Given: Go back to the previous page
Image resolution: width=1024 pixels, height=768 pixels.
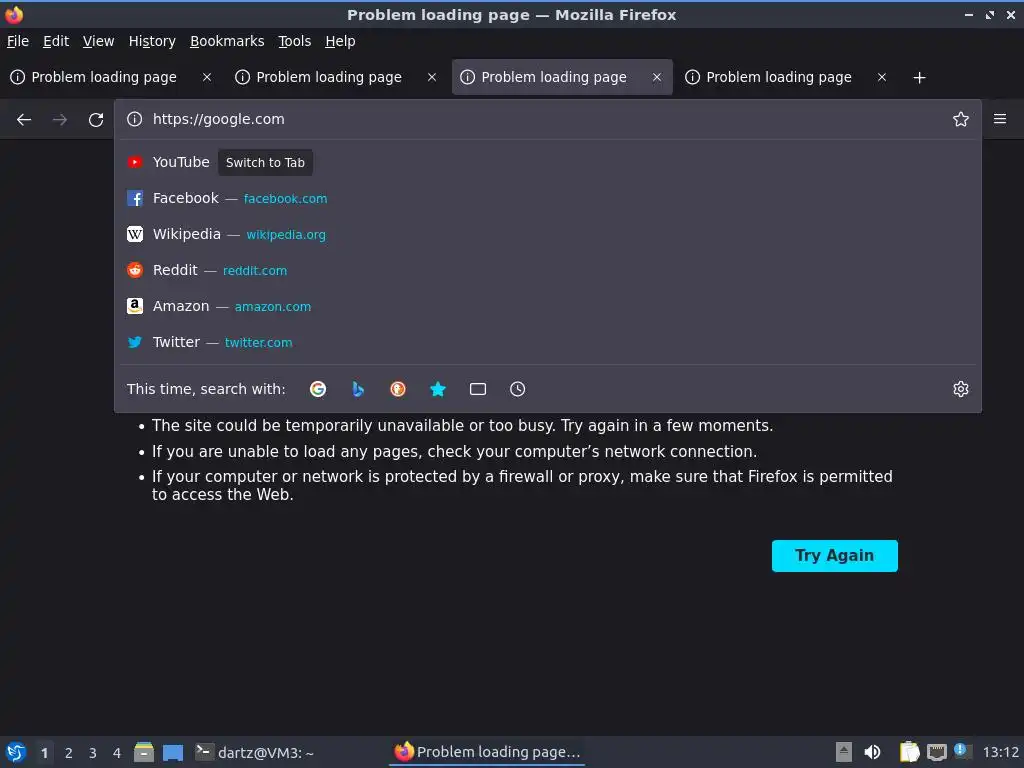Looking at the screenshot, I should 24,120.
